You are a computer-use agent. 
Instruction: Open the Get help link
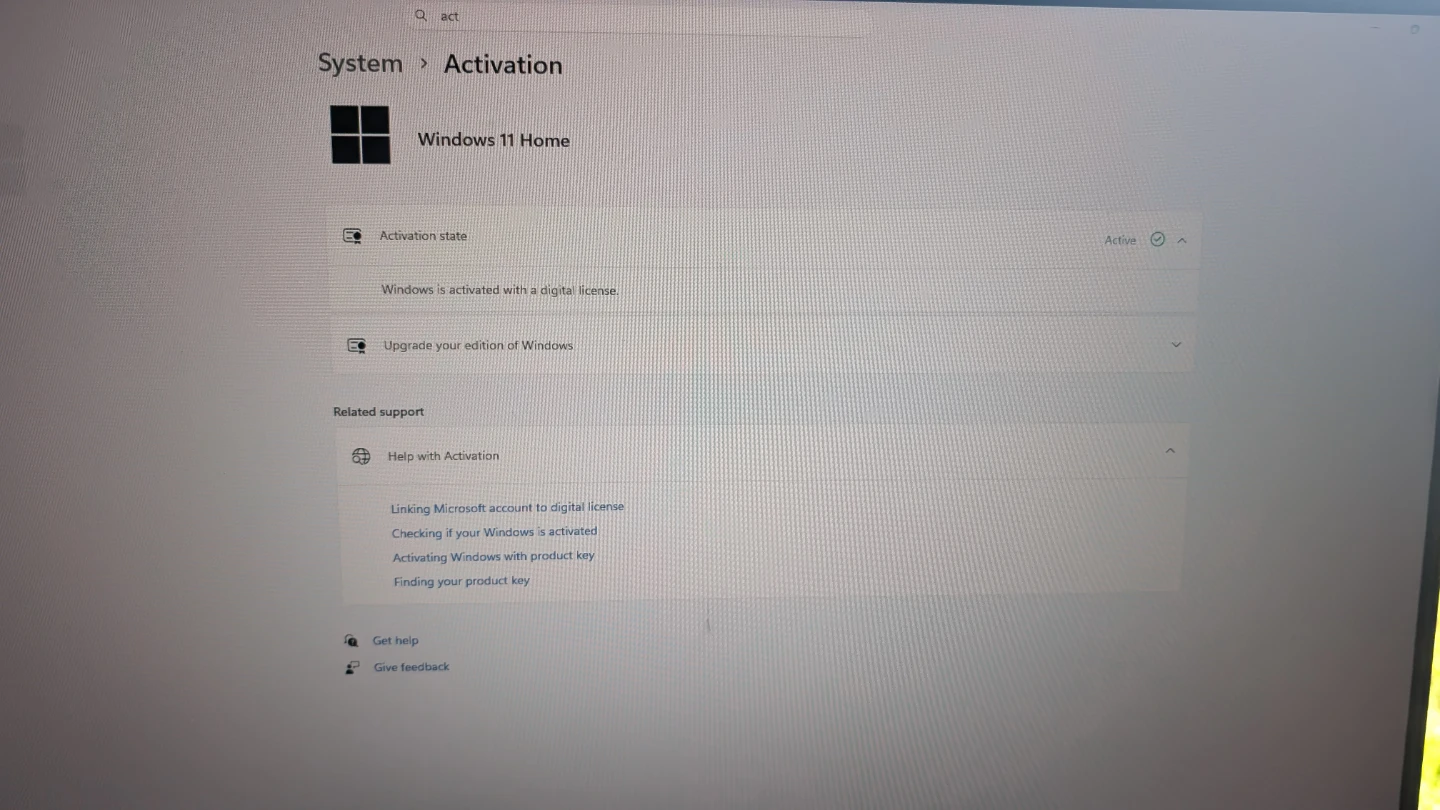395,641
